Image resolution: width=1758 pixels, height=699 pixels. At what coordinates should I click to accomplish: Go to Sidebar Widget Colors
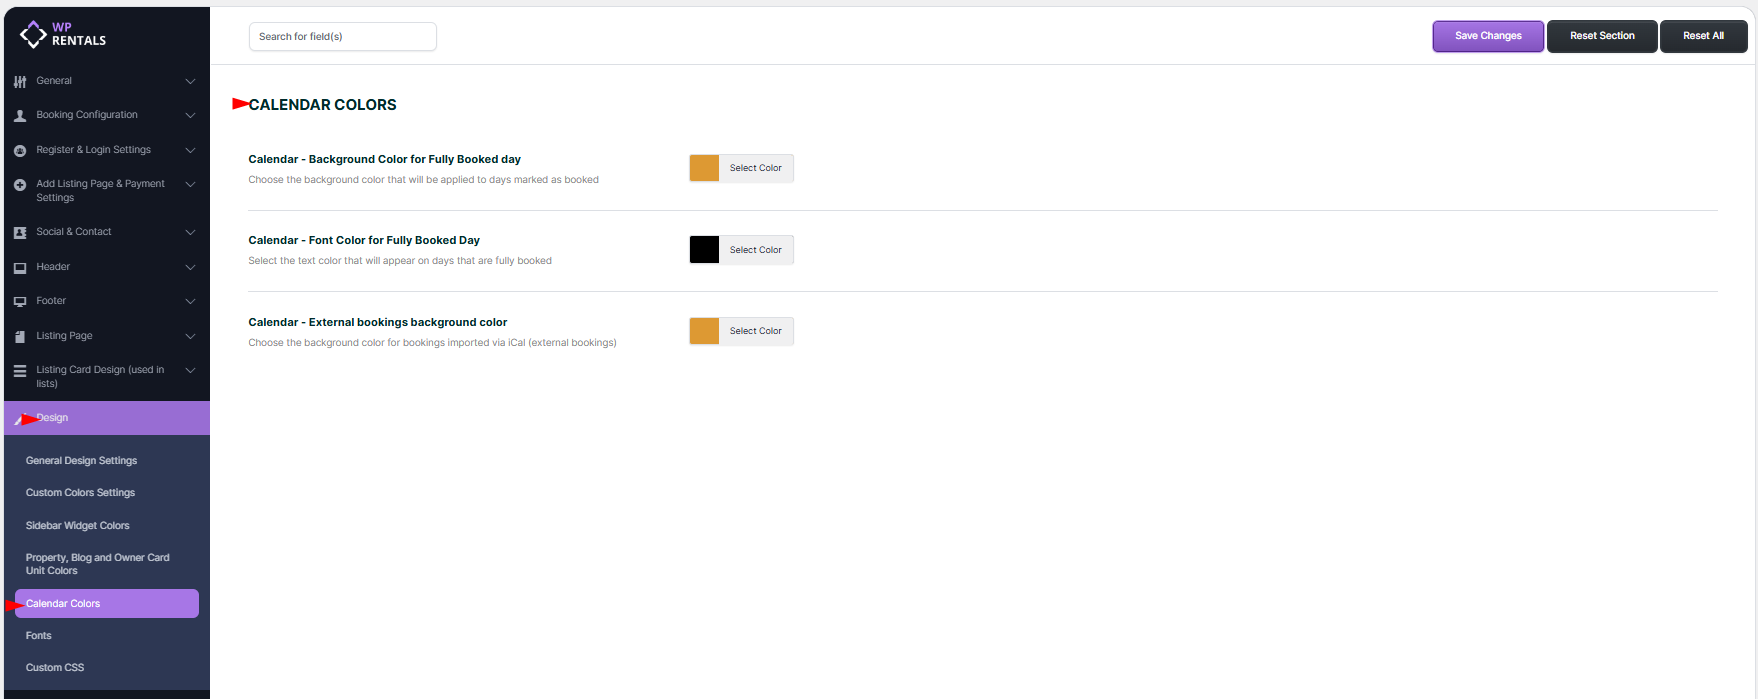pos(78,526)
